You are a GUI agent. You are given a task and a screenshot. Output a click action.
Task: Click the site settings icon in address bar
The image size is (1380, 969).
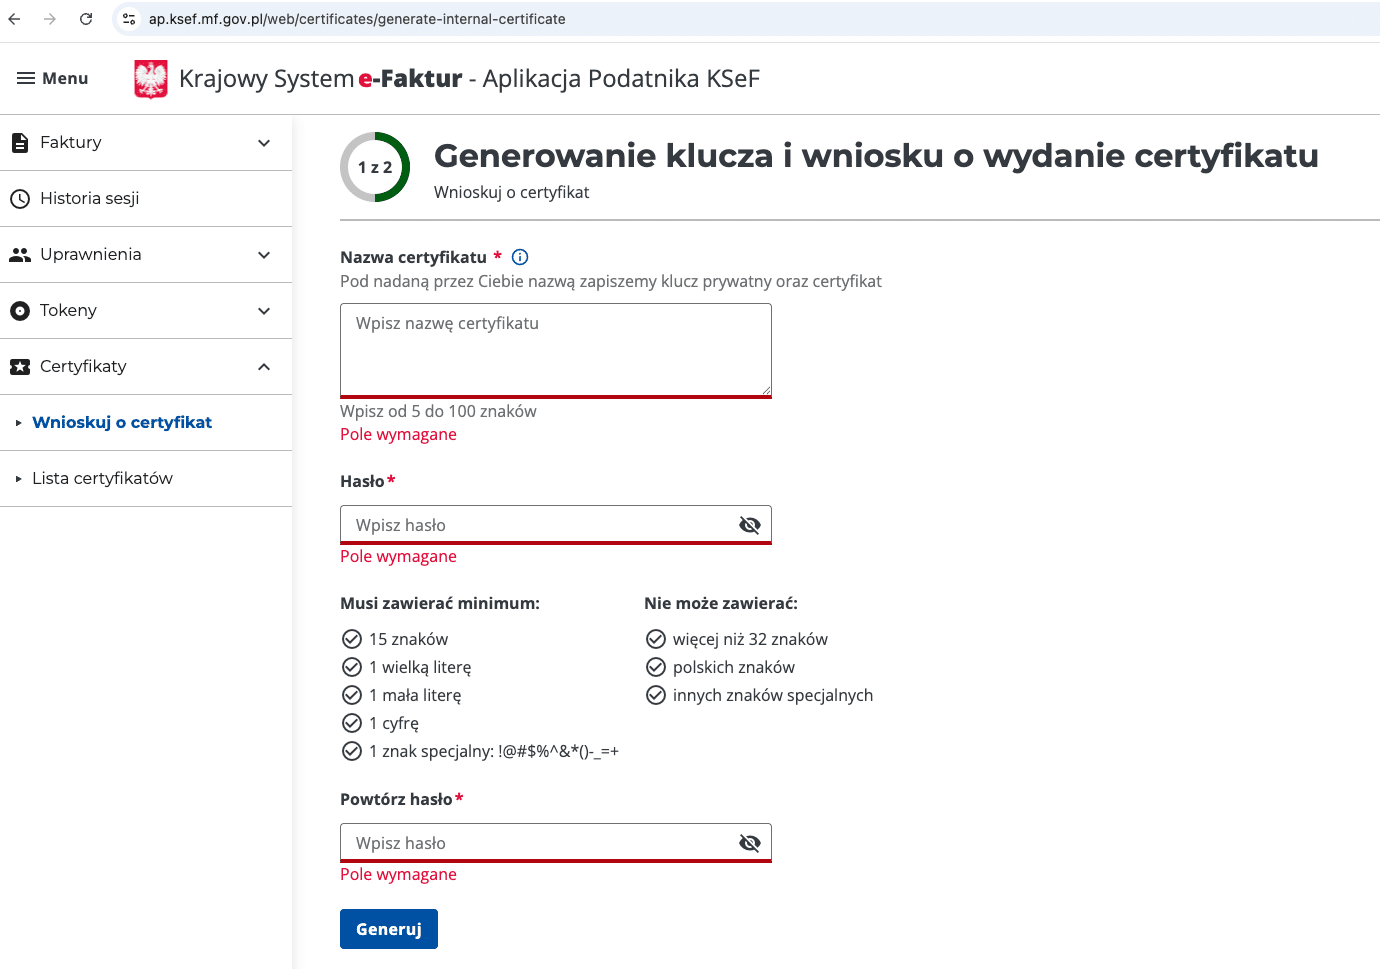point(129,19)
